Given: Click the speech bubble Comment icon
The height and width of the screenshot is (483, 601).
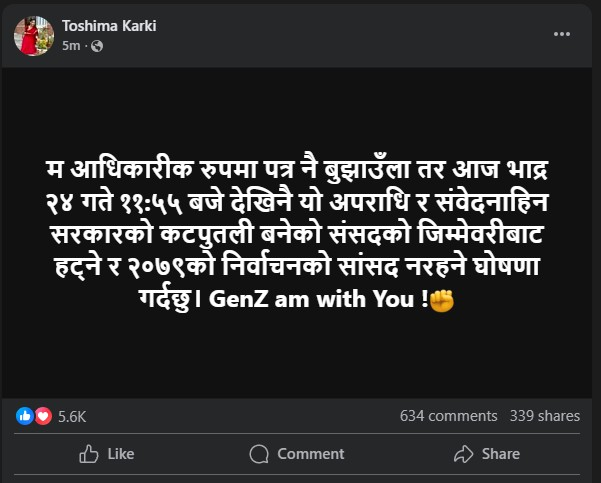Looking at the screenshot, I should tap(258, 454).
